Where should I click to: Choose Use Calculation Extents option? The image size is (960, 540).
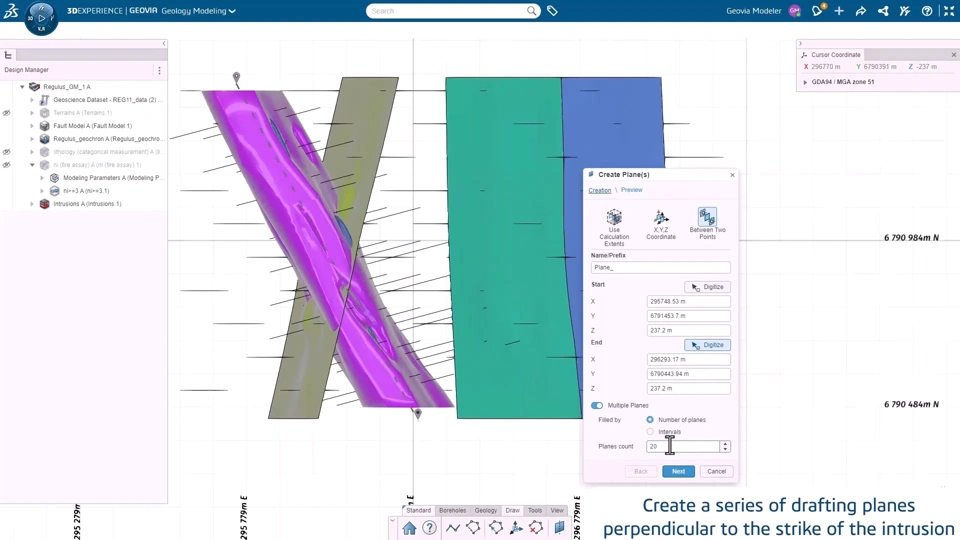tap(614, 227)
